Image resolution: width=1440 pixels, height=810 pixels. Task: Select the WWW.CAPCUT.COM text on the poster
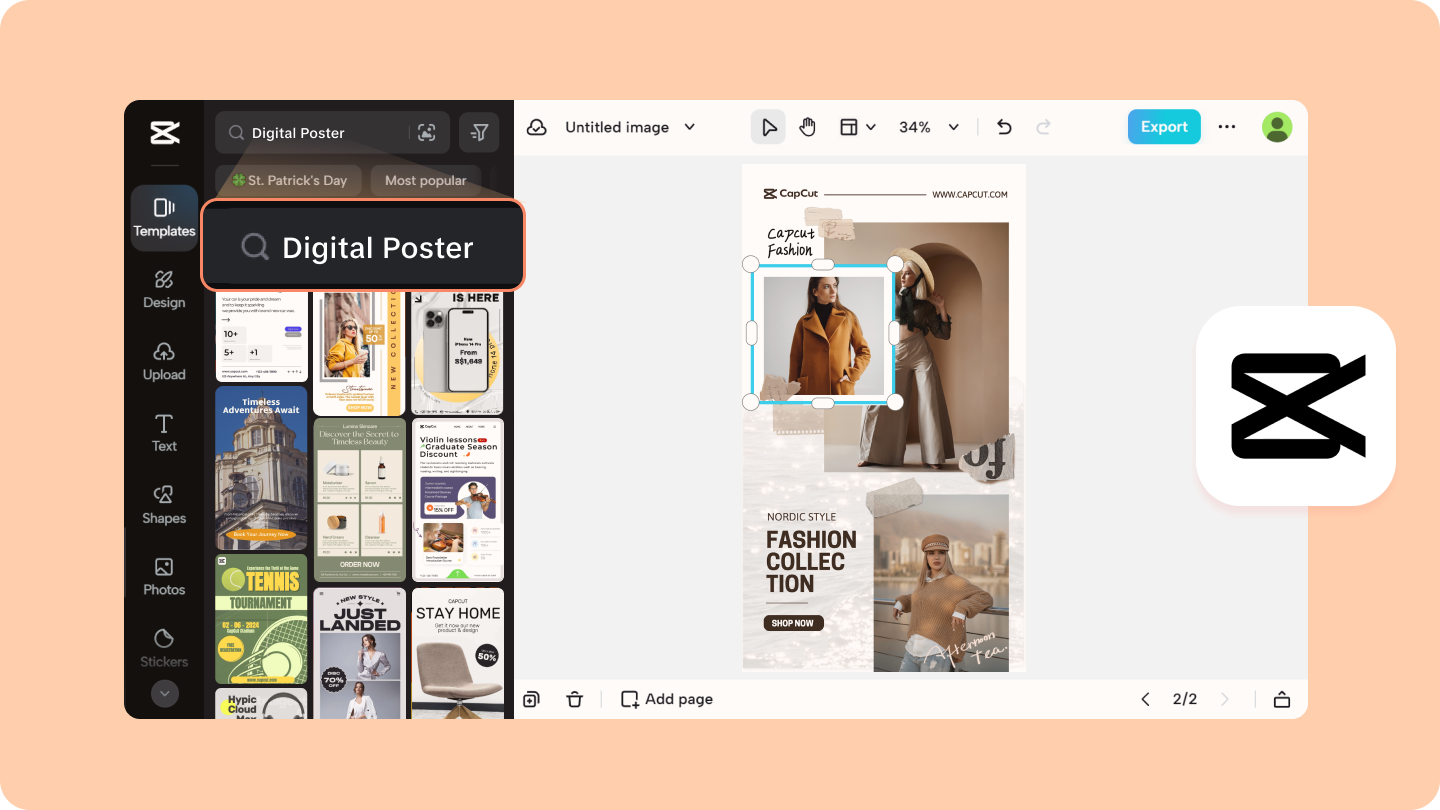coord(970,194)
